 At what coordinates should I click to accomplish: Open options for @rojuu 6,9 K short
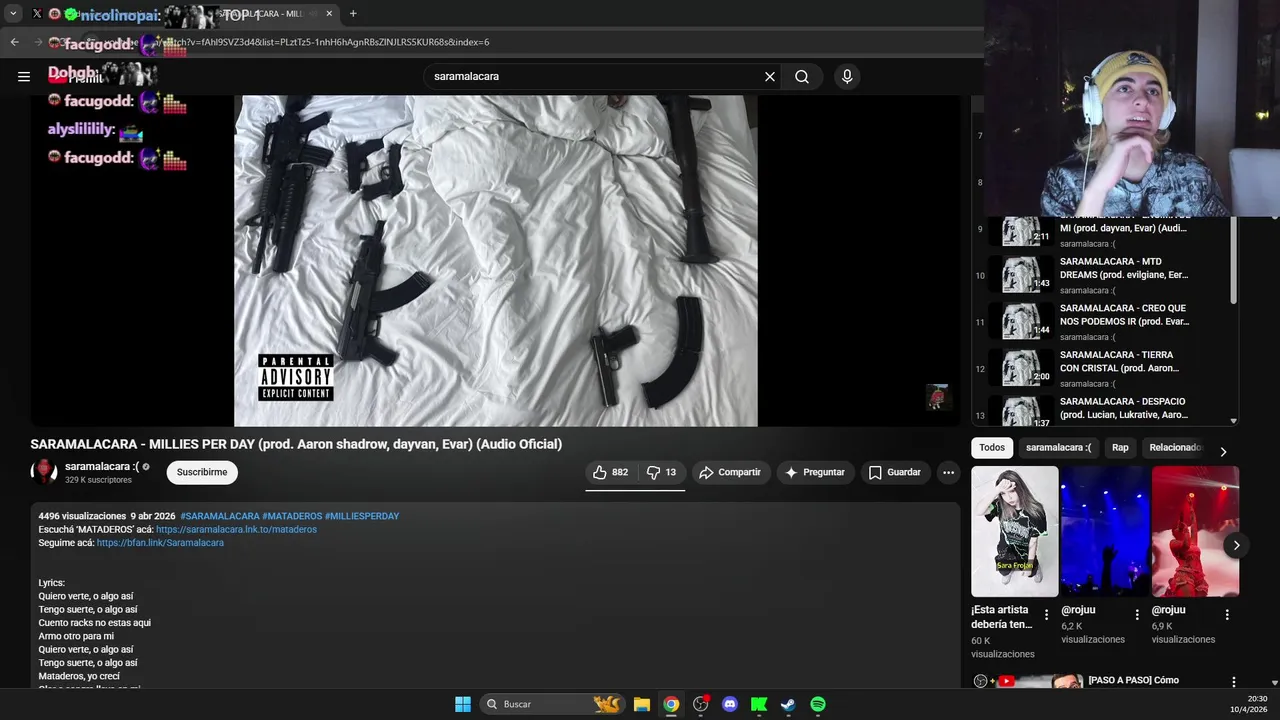[x=1227, y=615]
